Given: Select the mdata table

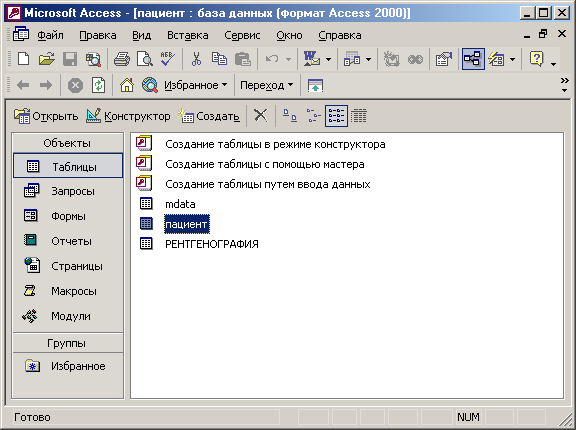Looking at the screenshot, I should point(168,204).
